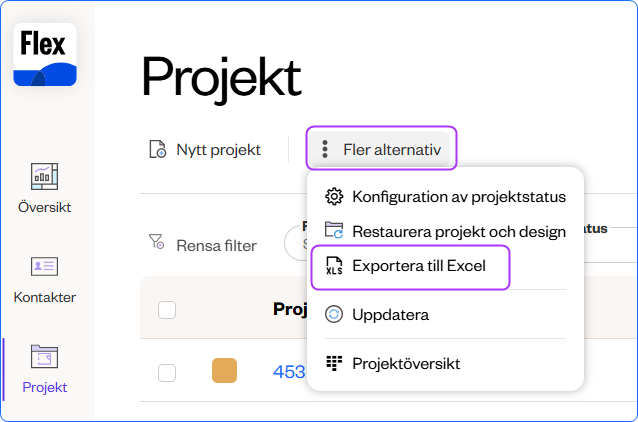Click the orange color swatch in project row
Viewport: 638px width, 422px height.
(x=224, y=372)
